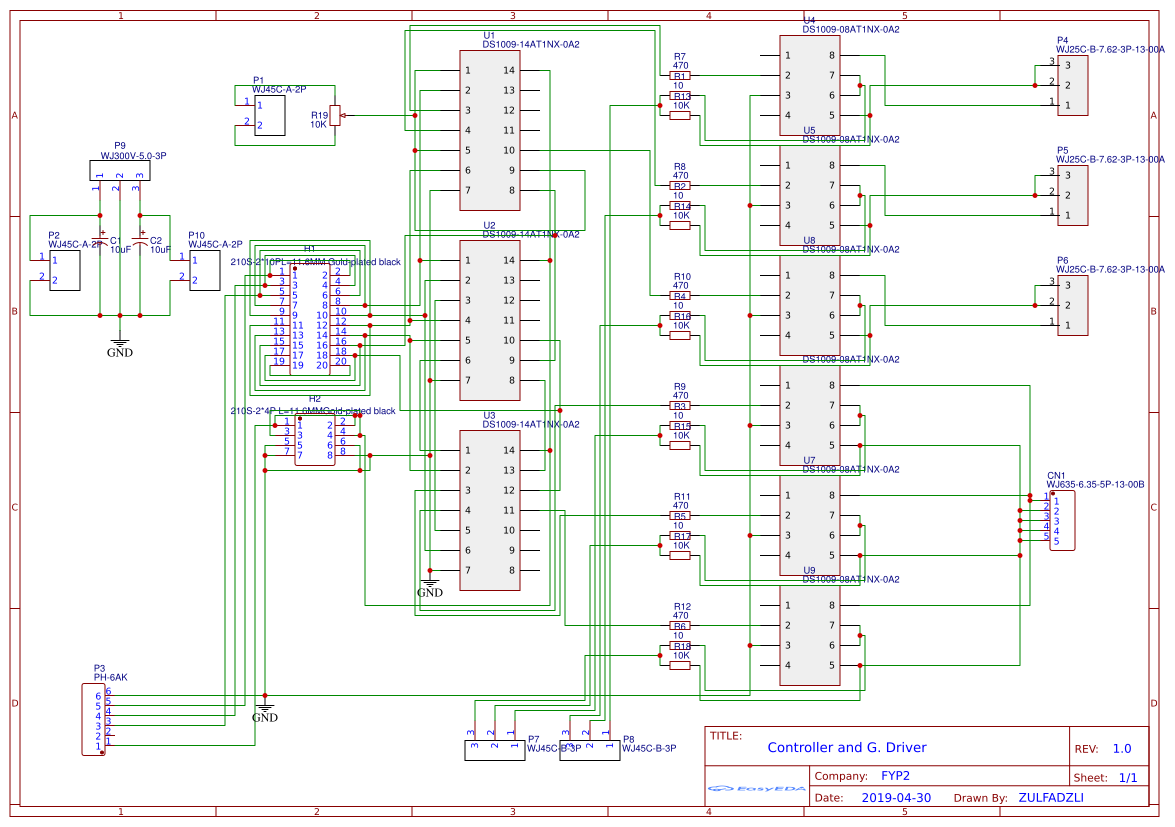
Task: Click the U4 8-pin driver IC
Action: pos(809,85)
